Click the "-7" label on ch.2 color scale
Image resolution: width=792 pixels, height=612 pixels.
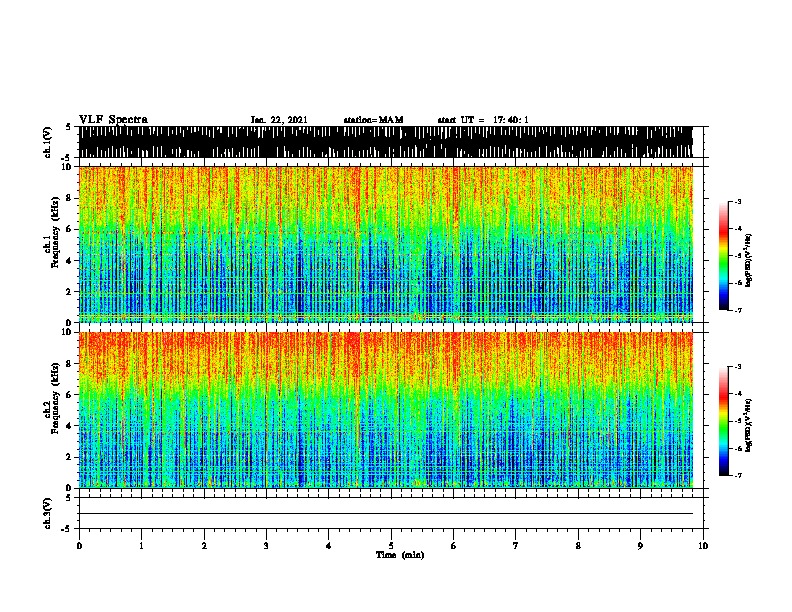[737, 475]
